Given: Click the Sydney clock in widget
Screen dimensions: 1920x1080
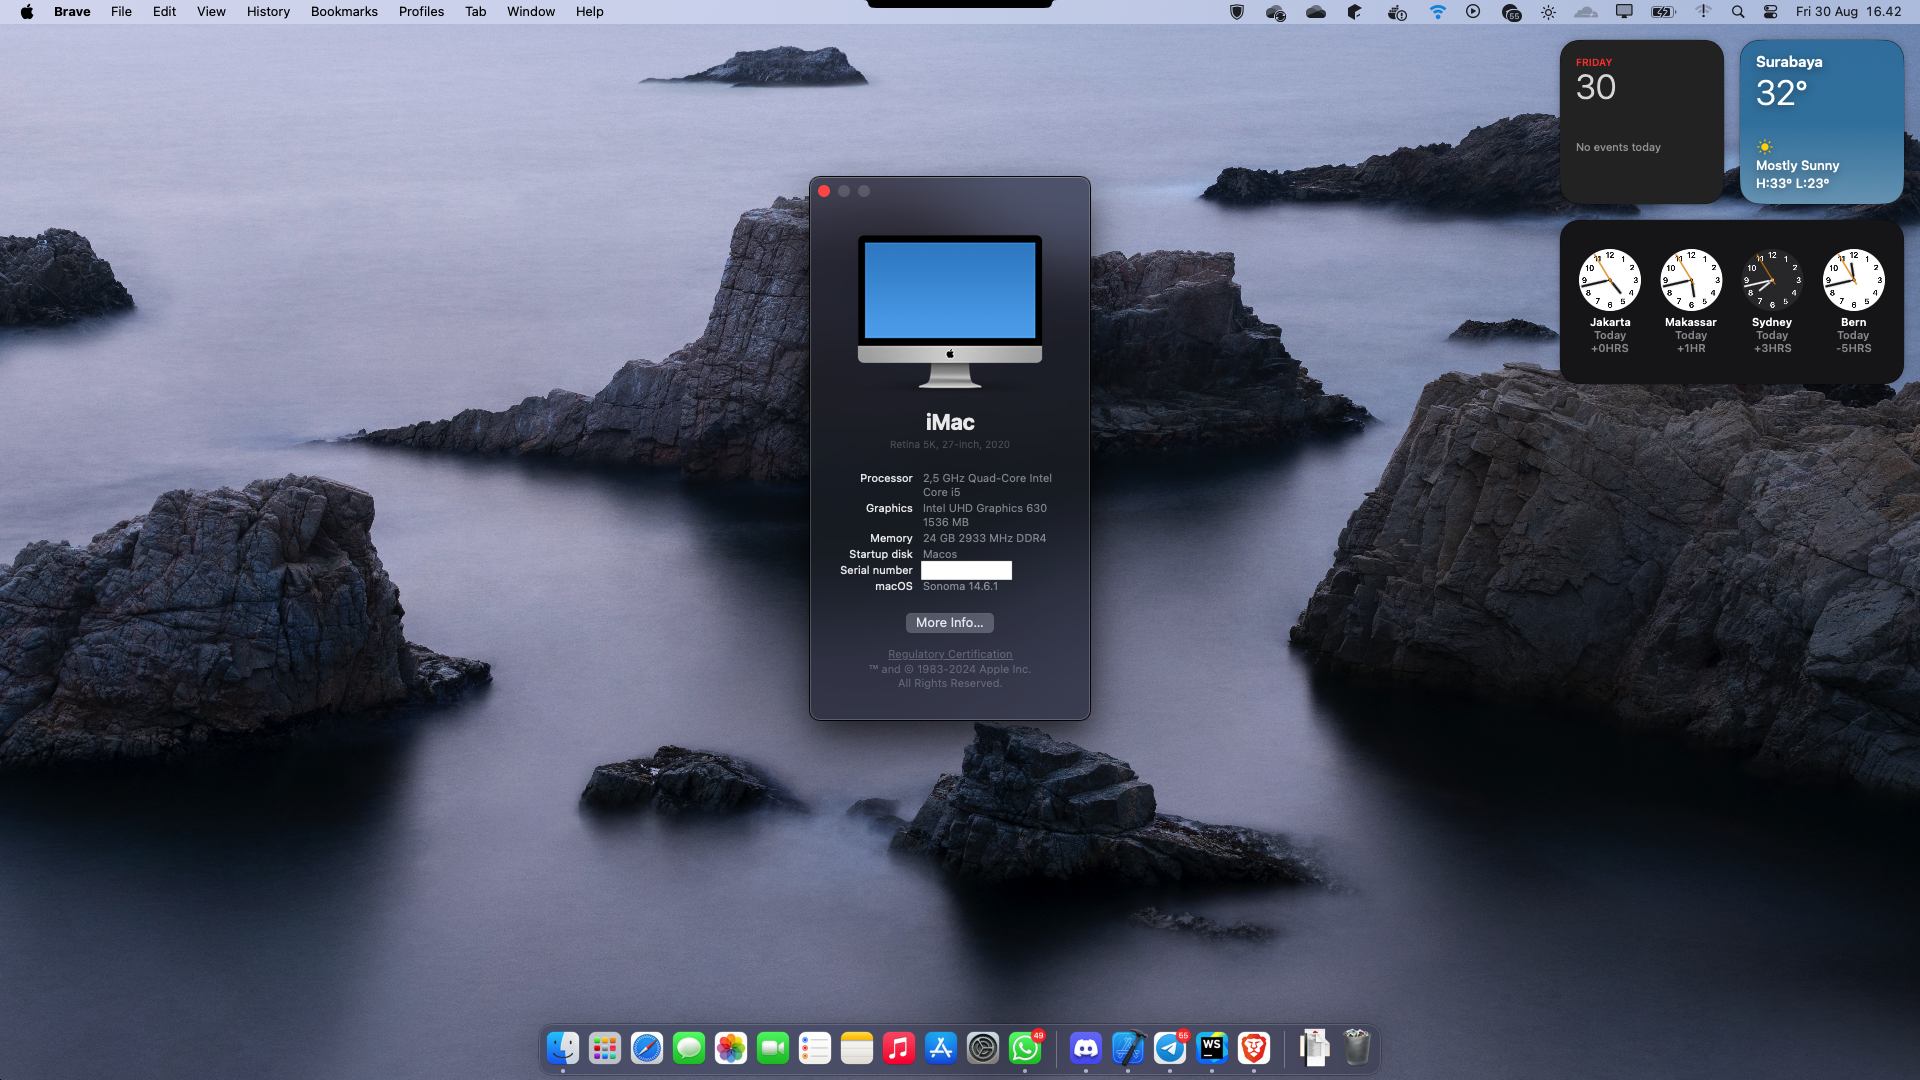Looking at the screenshot, I should click(x=1772, y=280).
